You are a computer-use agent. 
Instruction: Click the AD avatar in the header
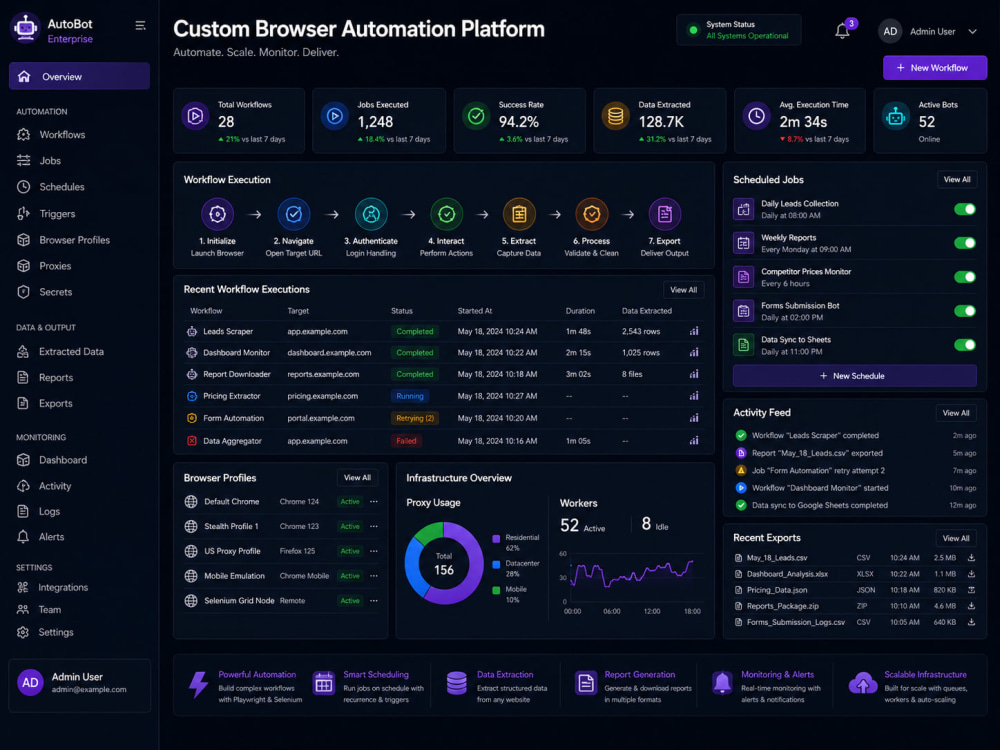click(x=890, y=31)
